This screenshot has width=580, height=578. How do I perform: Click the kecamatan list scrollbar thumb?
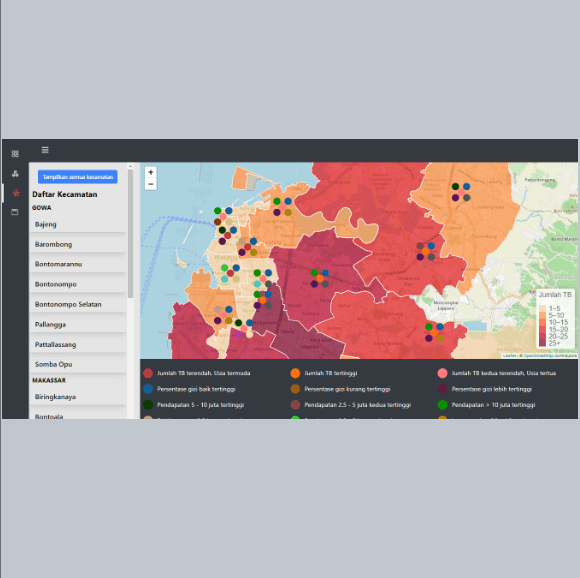coord(130,234)
